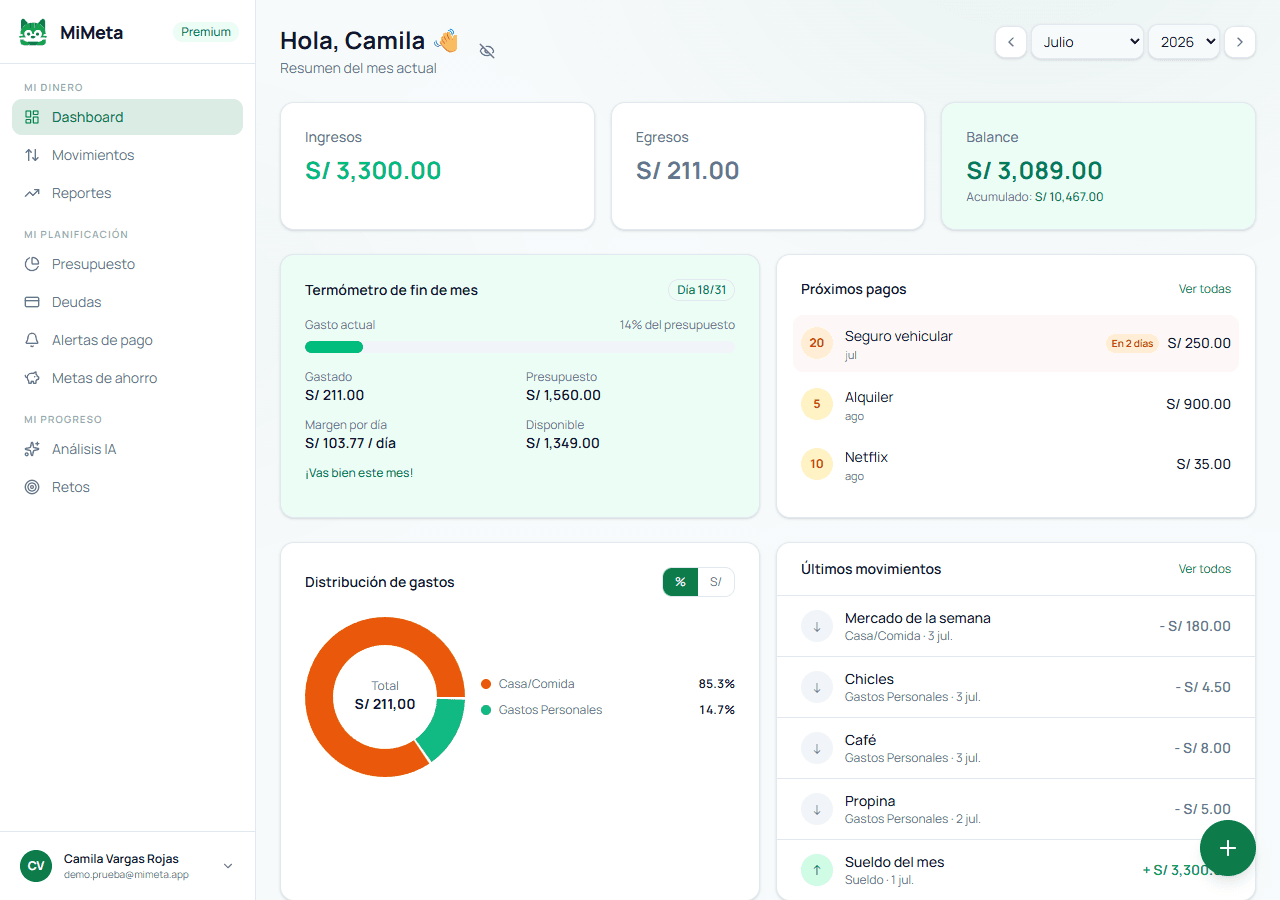Click the En 2 días tag

[1131, 343]
